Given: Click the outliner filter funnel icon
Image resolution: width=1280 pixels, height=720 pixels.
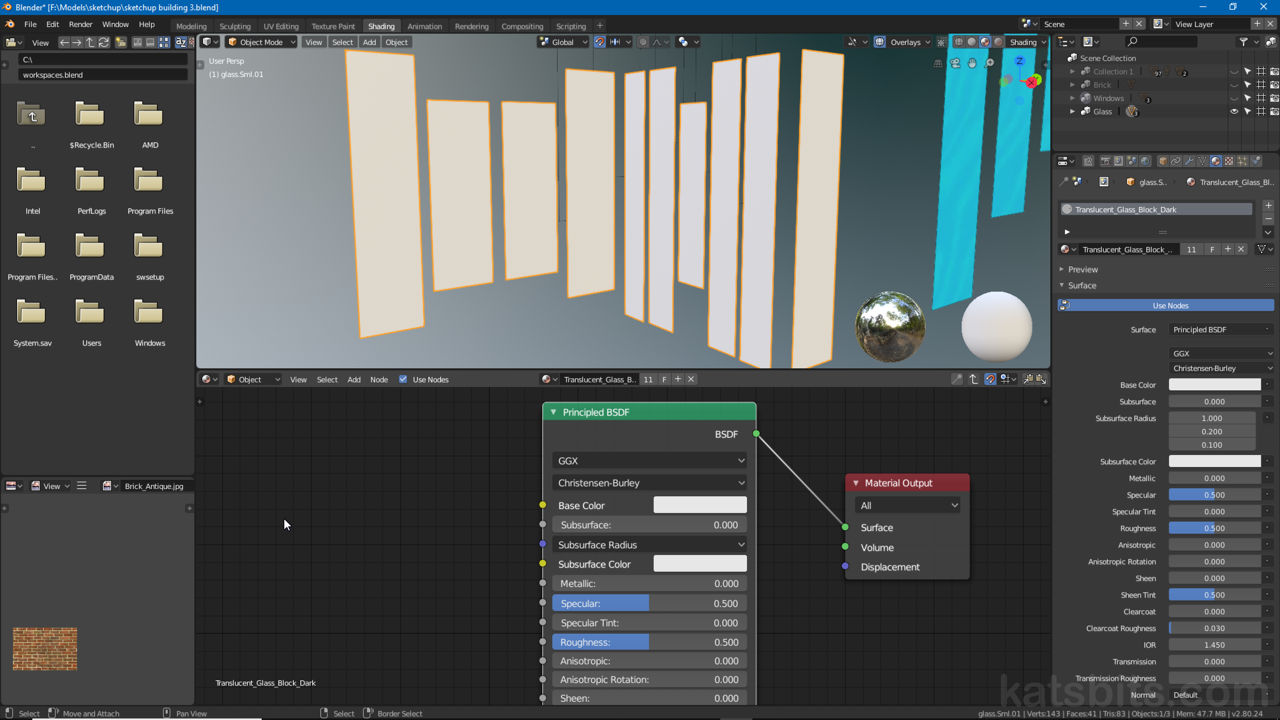Looking at the screenshot, I should [1243, 42].
